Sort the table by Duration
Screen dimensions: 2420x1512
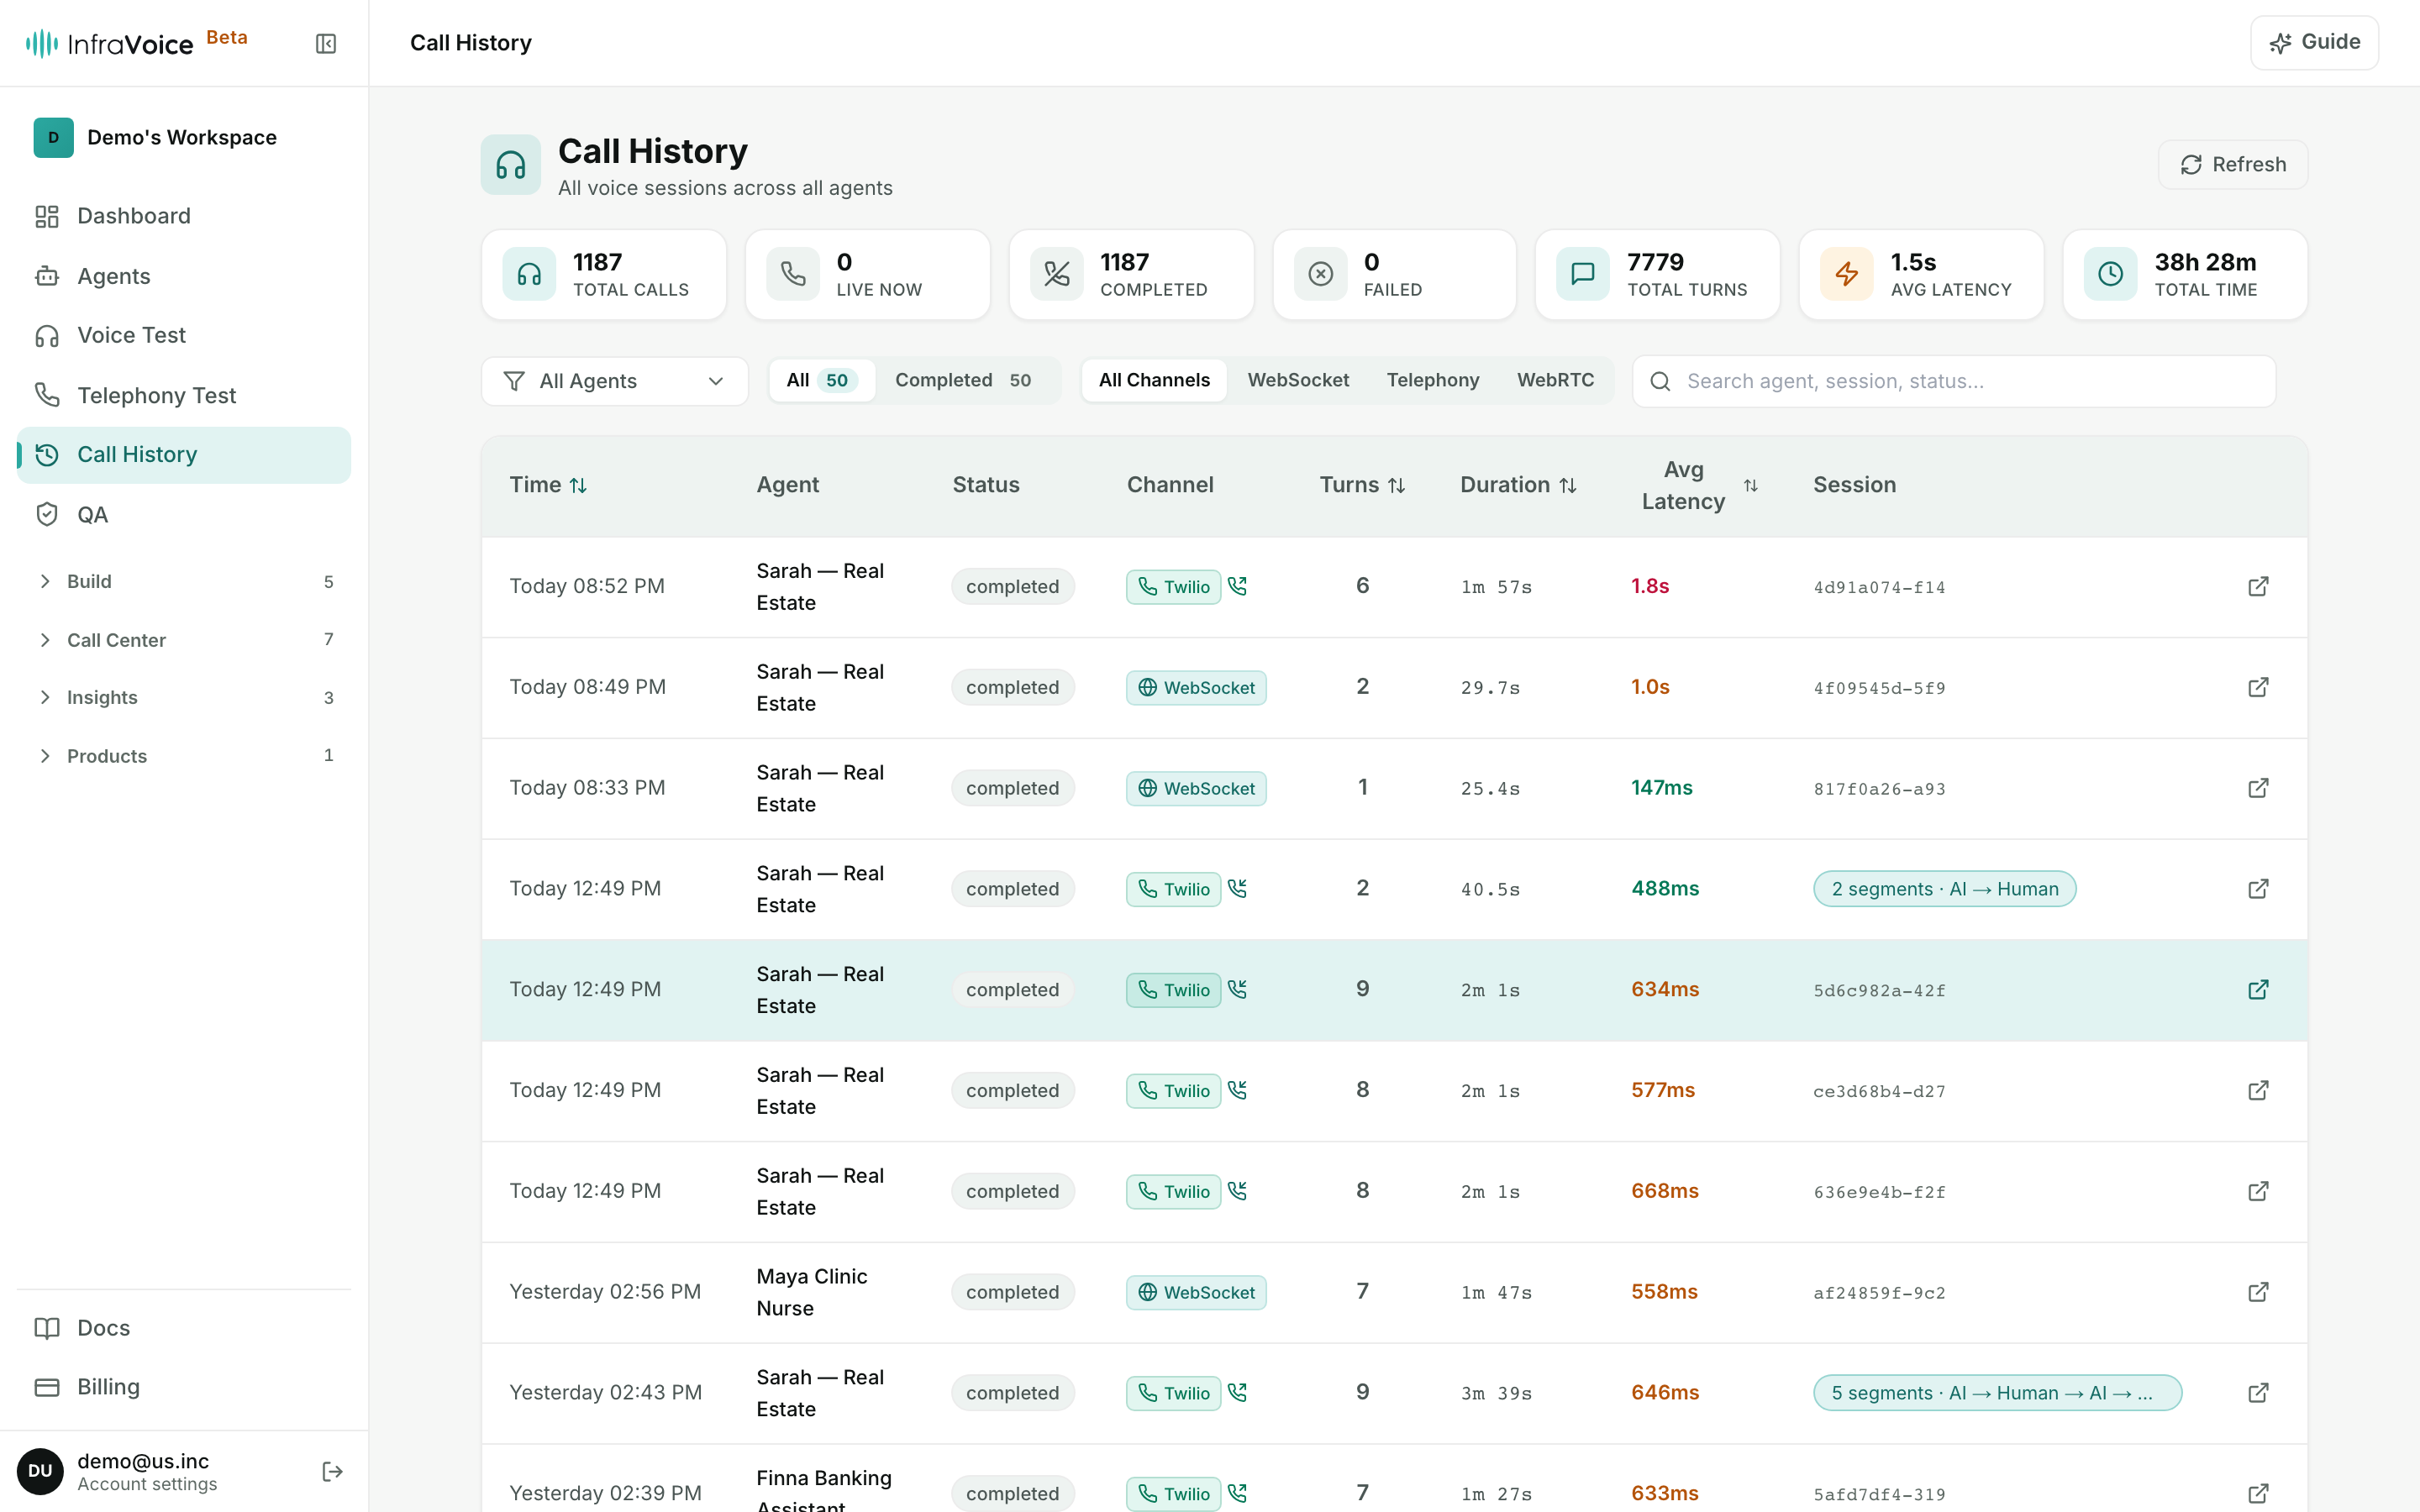[x=1518, y=485]
